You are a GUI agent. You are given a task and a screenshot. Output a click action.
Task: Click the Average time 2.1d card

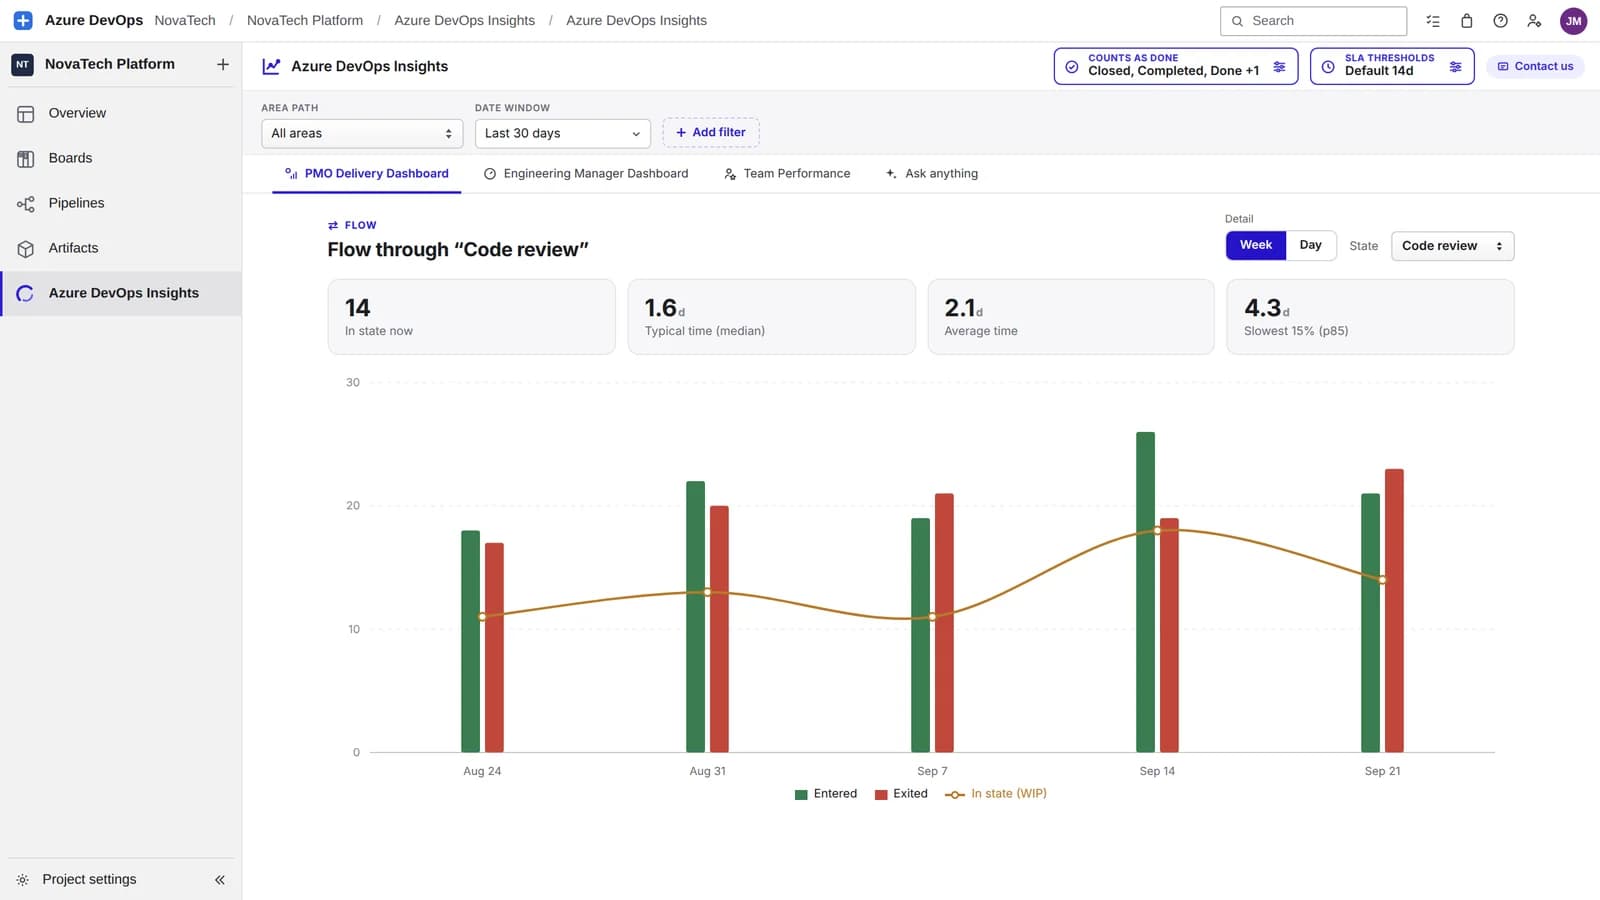(x=1071, y=317)
